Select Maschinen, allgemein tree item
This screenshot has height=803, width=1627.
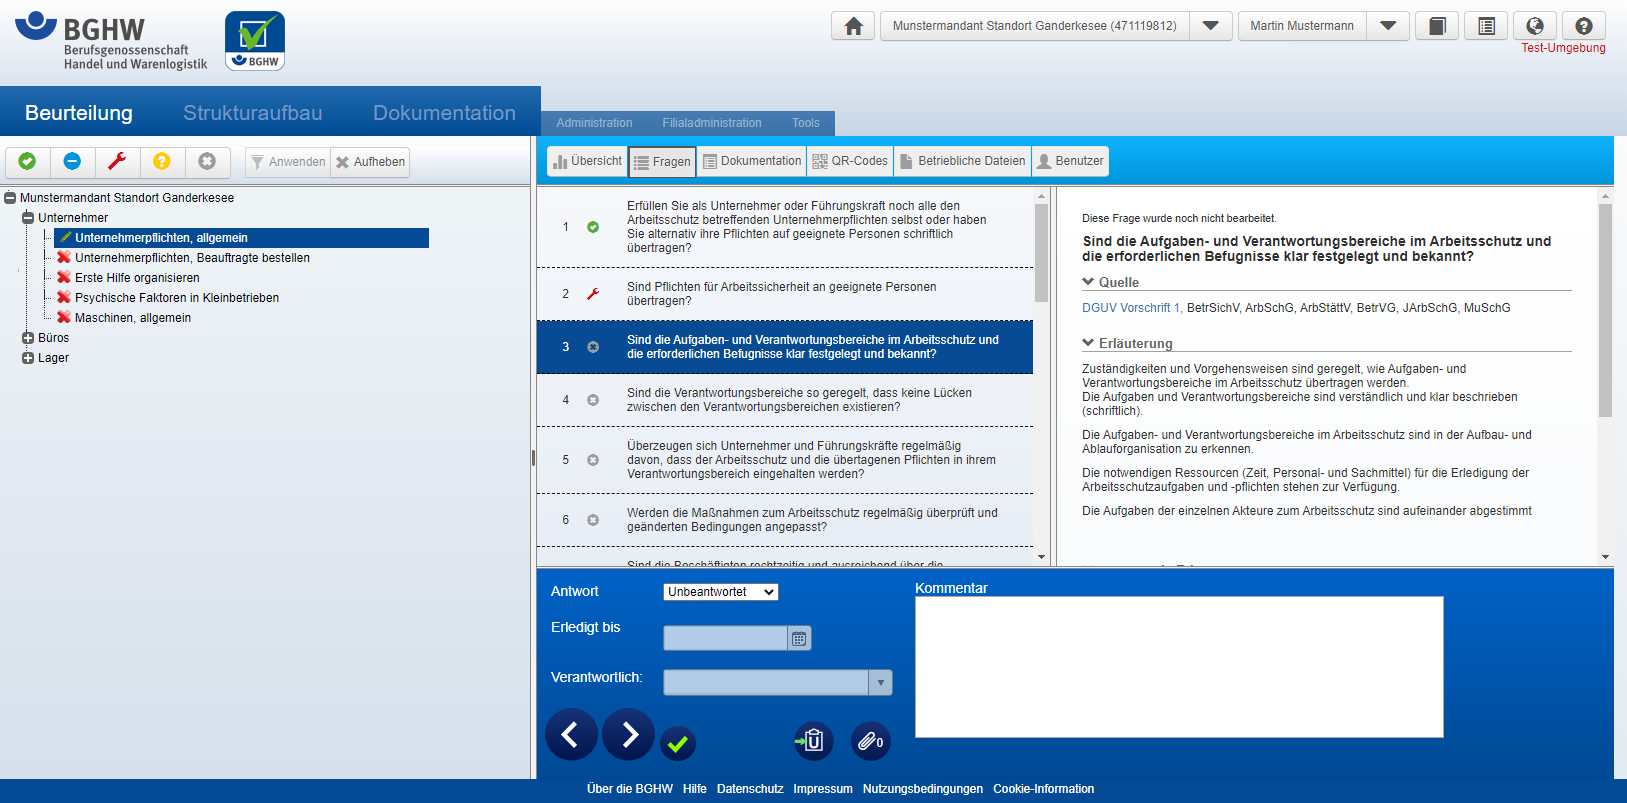point(133,318)
